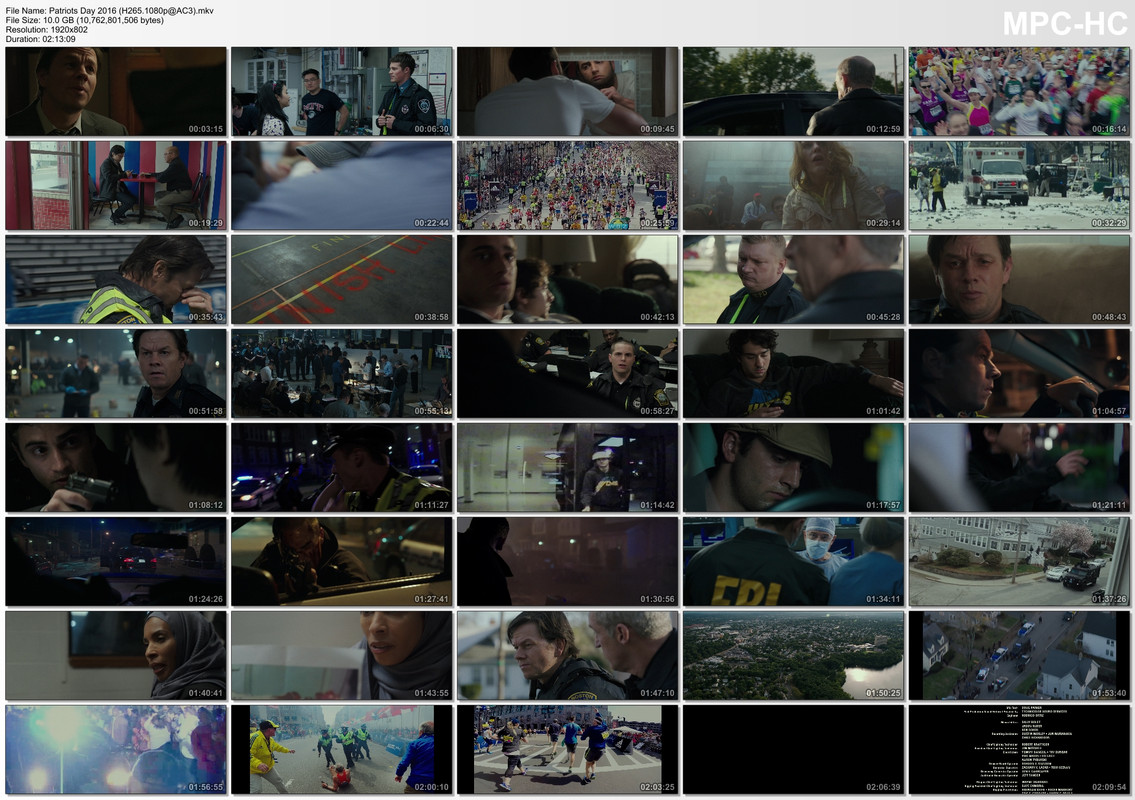Open the frame stamped 00:29:14
Image resolution: width=1135 pixels, height=800 pixels.
793,186
